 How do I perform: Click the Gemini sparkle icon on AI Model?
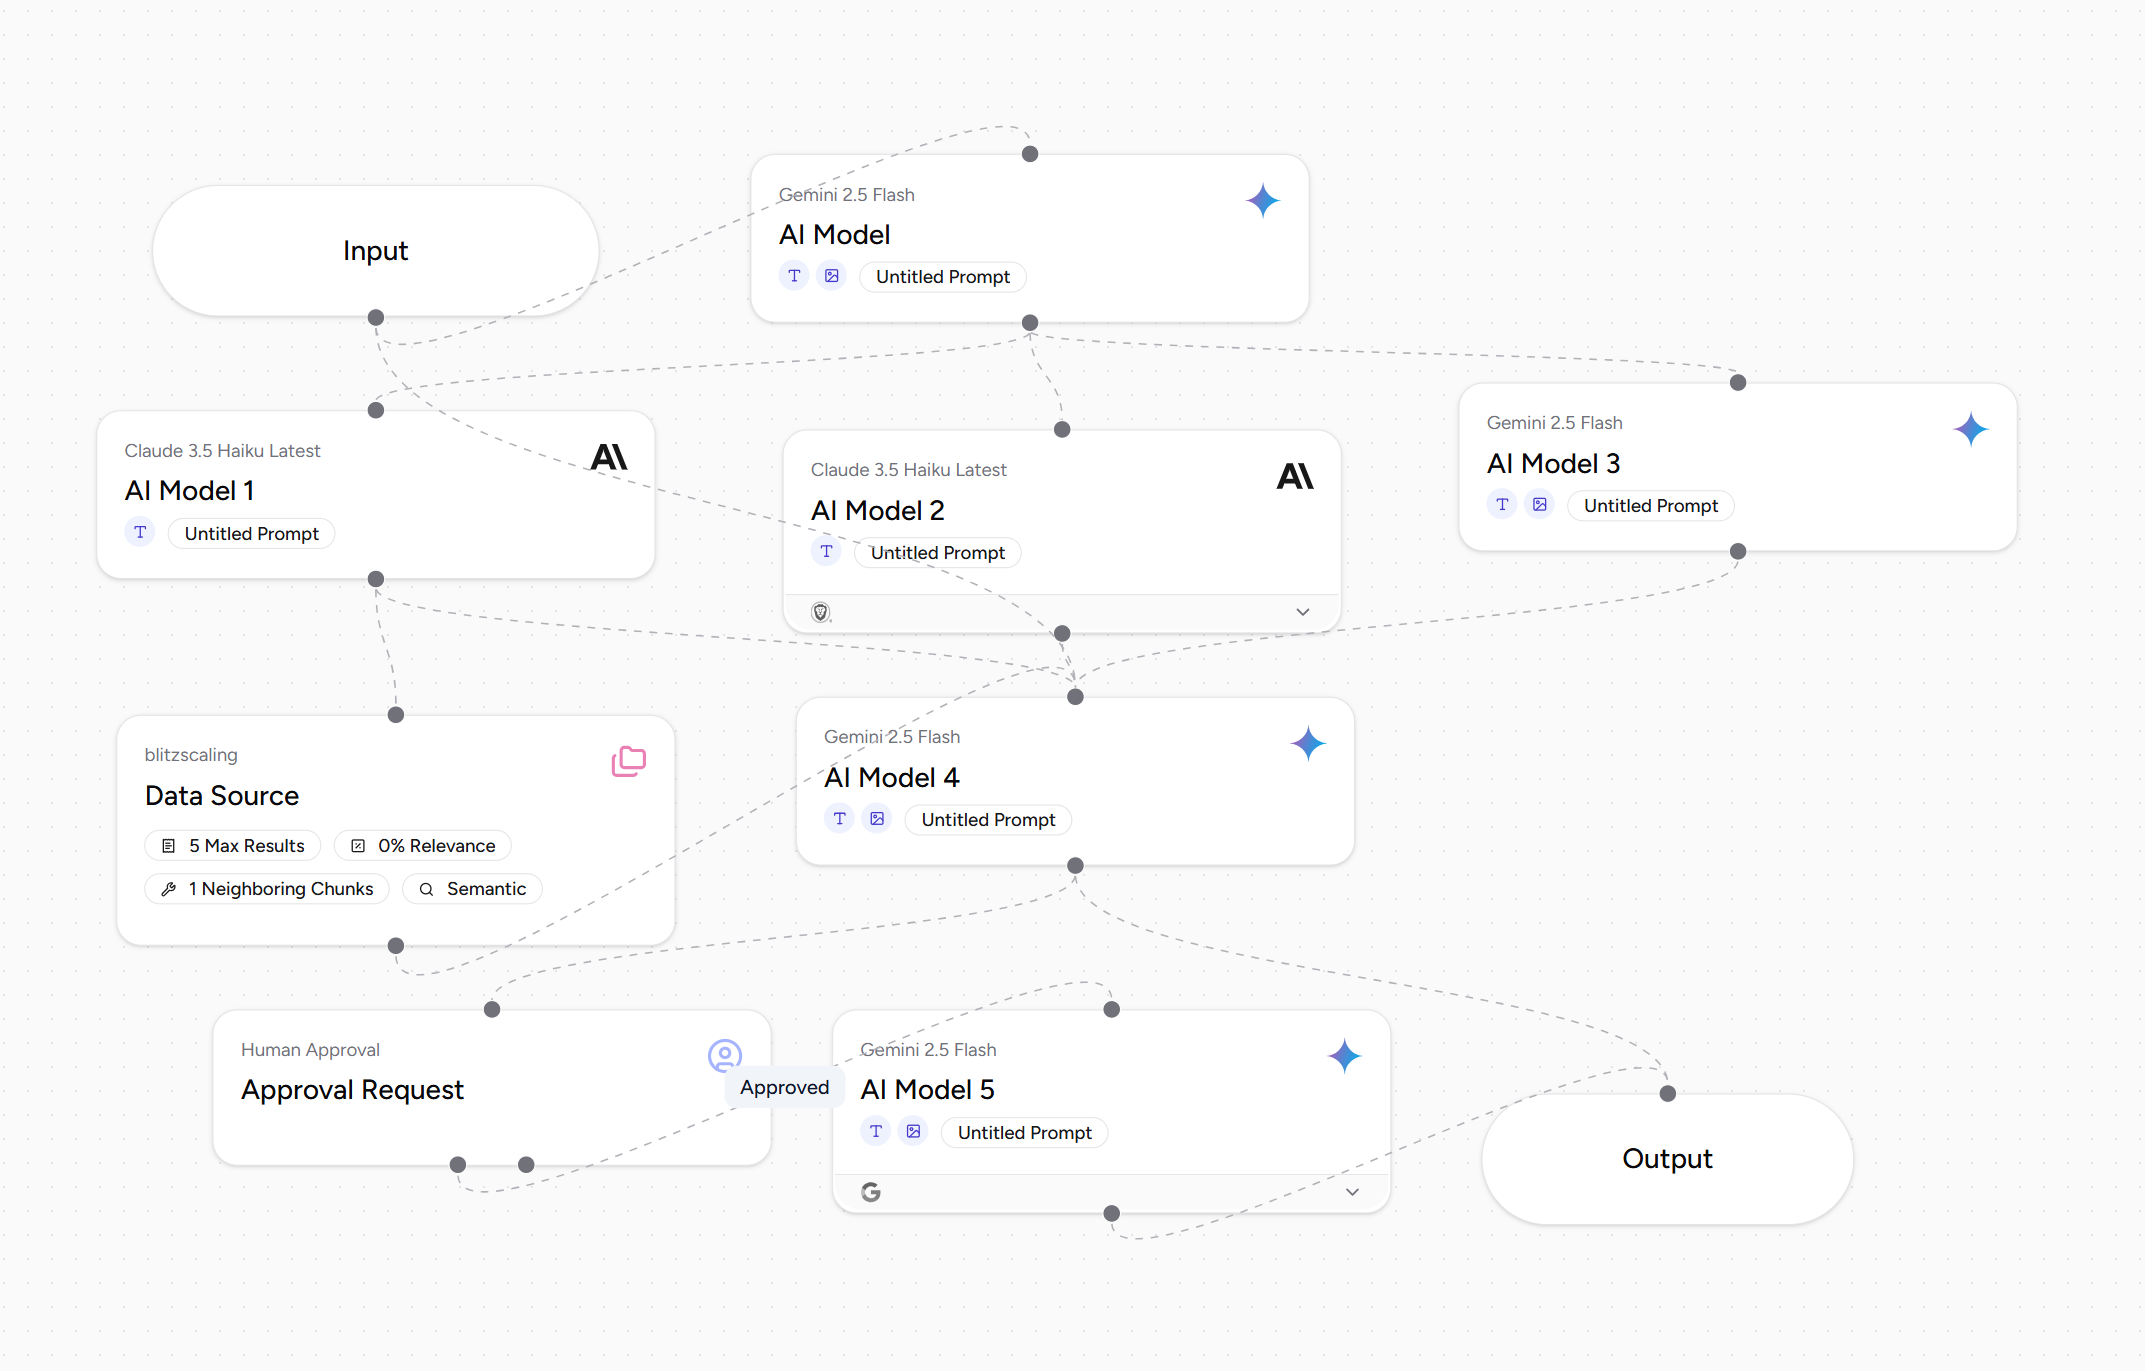pos(1263,201)
